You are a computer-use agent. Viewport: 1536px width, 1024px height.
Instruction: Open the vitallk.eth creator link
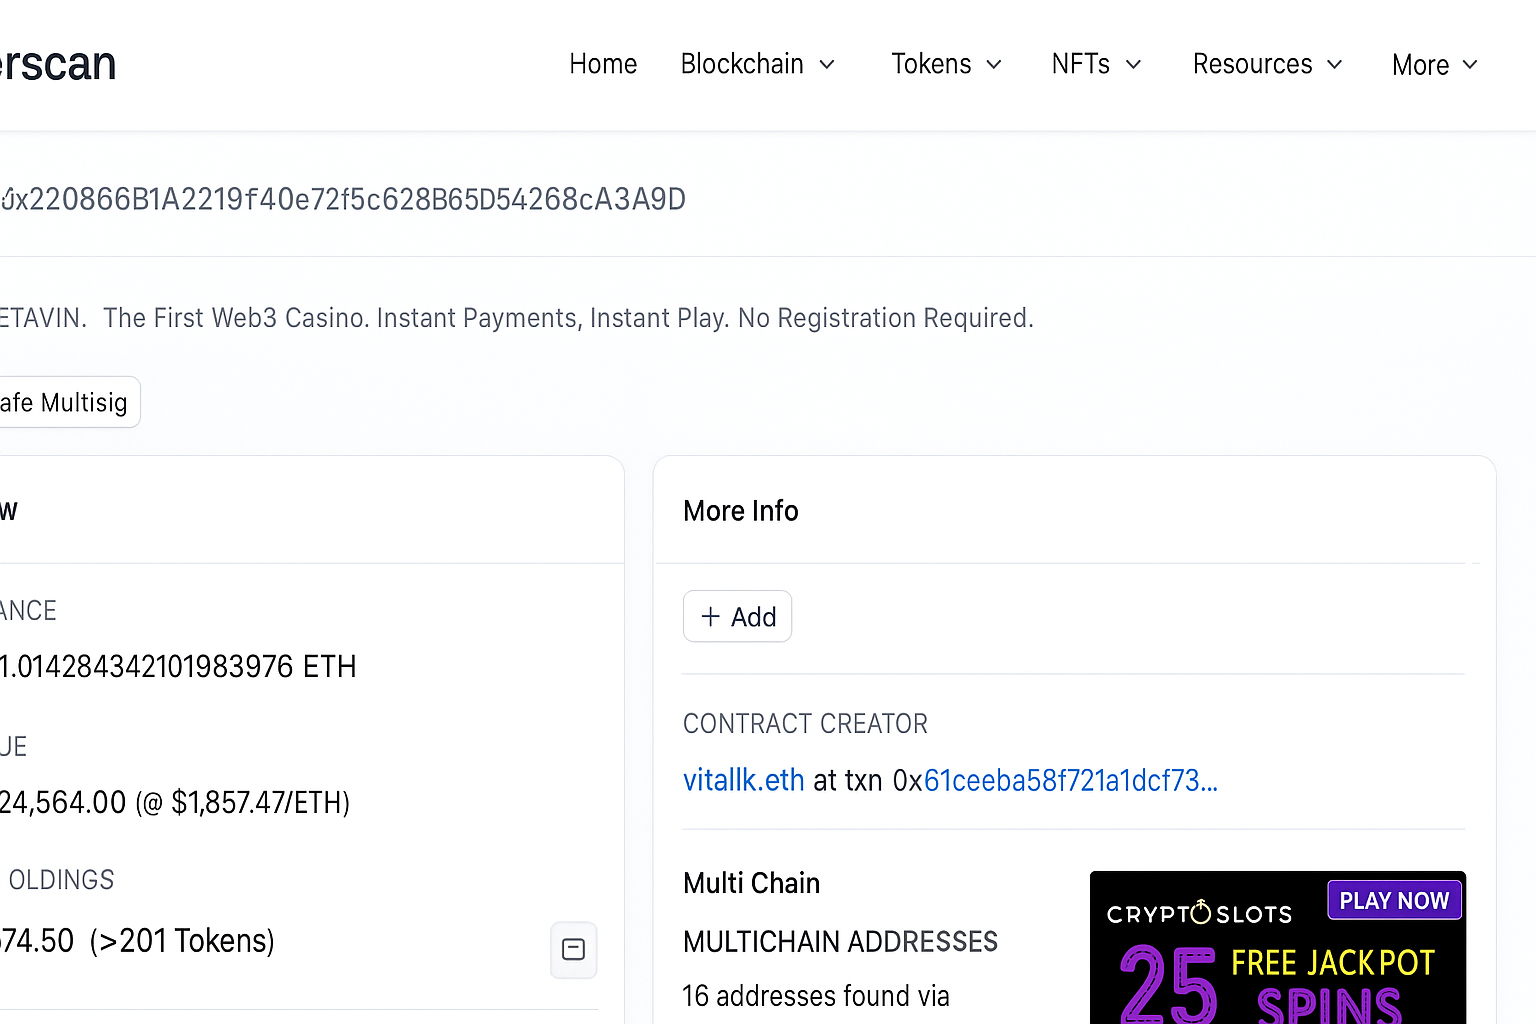coord(743,780)
